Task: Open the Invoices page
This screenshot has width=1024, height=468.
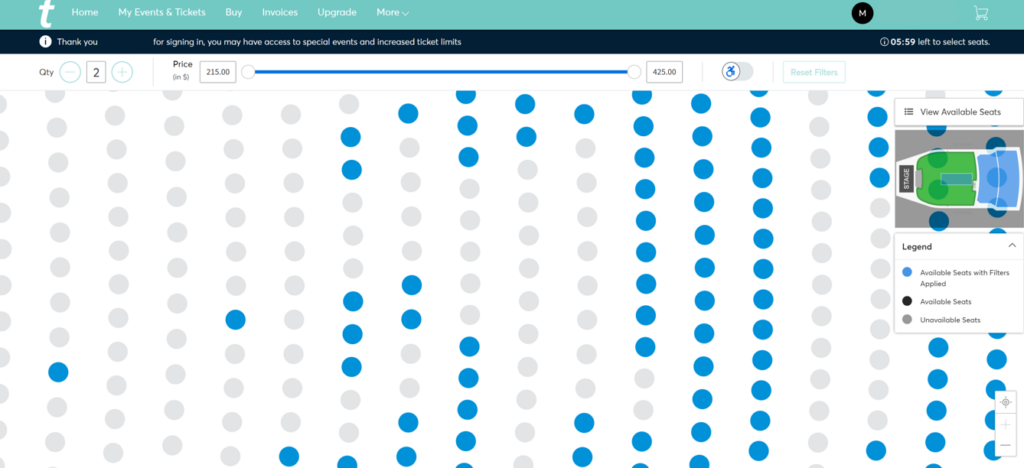Action: [x=280, y=13]
